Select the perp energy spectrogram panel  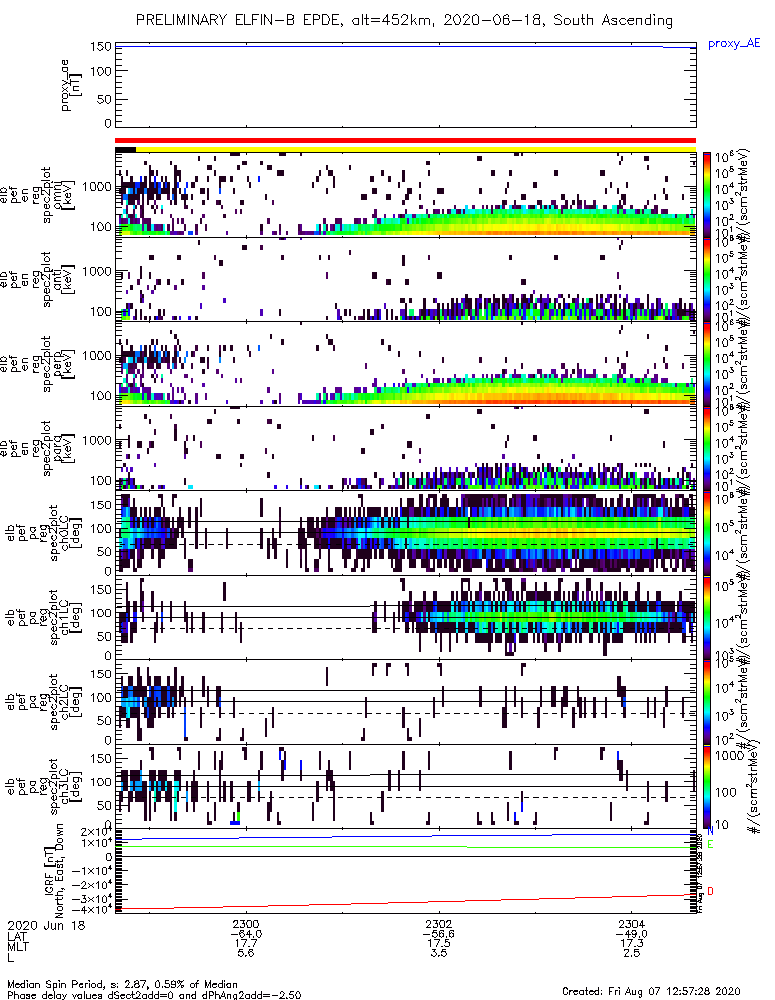coord(406,364)
